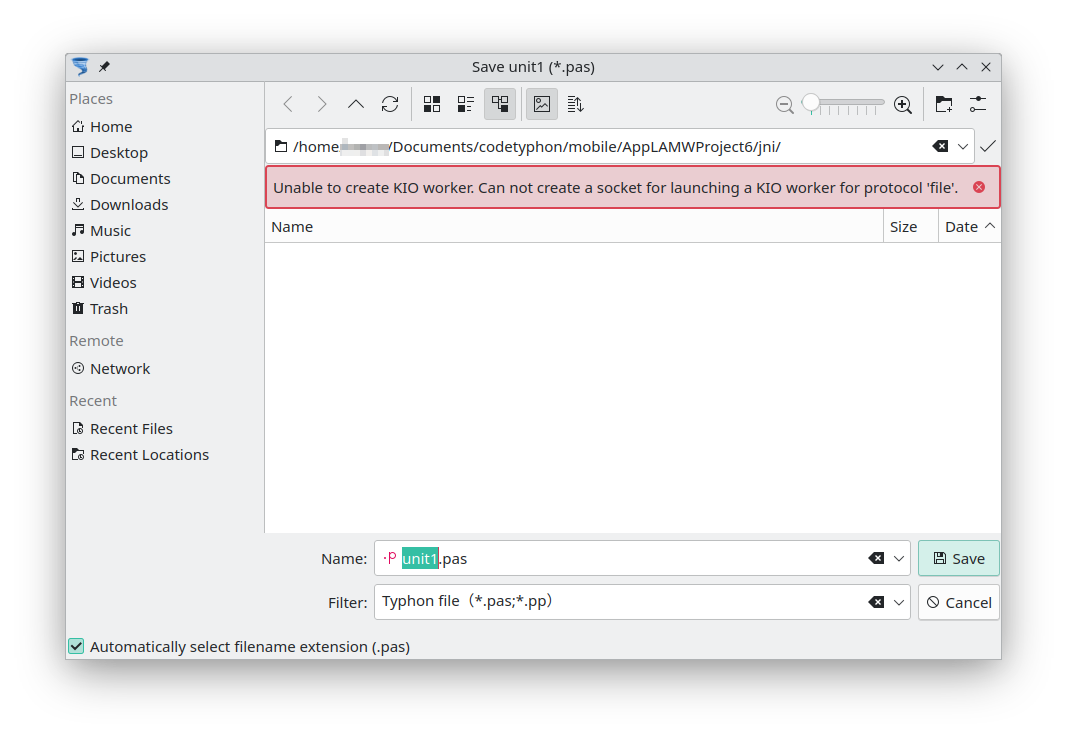Screen dimensions: 1068x738
Task: Save the unit1.pas file
Action: coord(959,558)
